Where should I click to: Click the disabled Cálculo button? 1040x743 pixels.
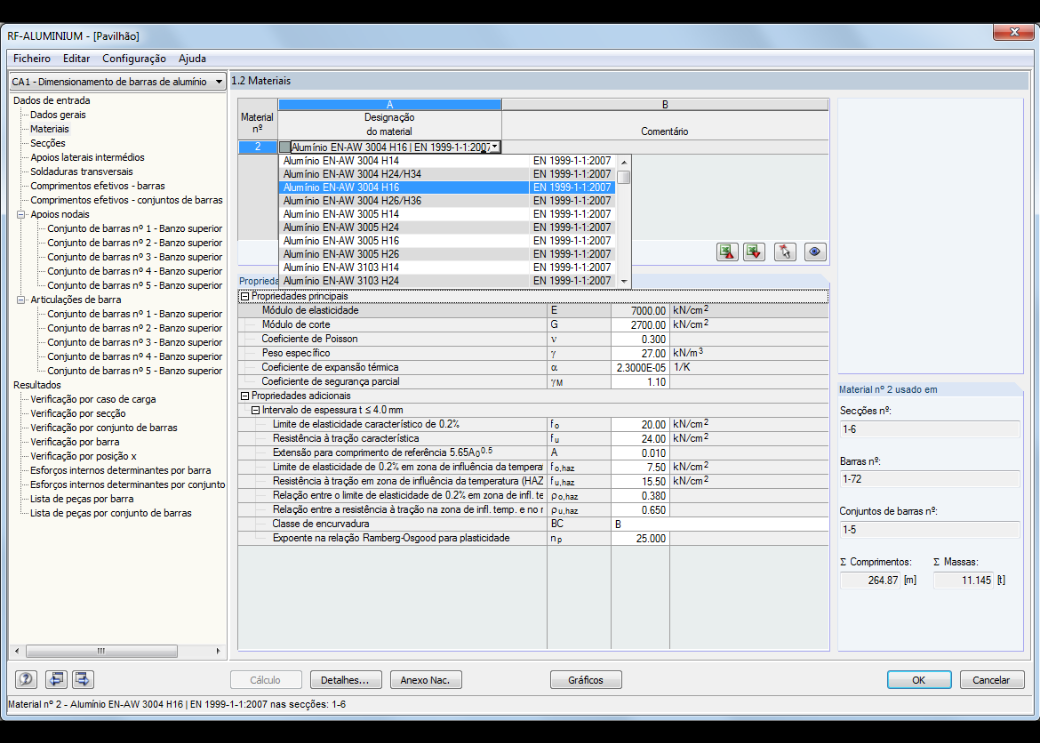point(265,680)
